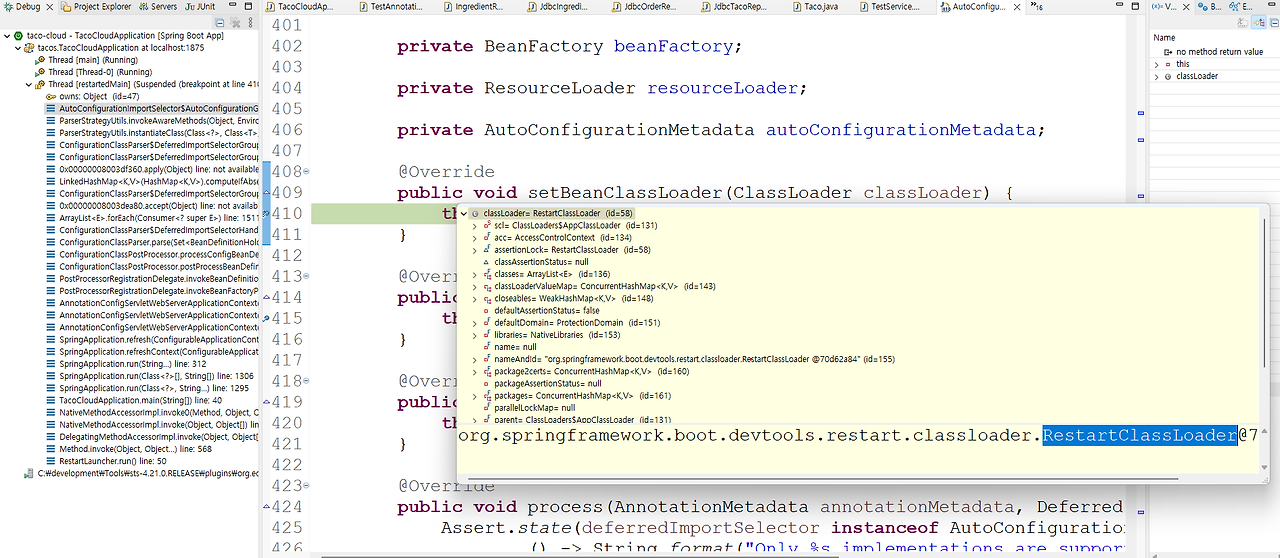
Task: Switch to the Project Explorer tab
Action: [x=95, y=6]
